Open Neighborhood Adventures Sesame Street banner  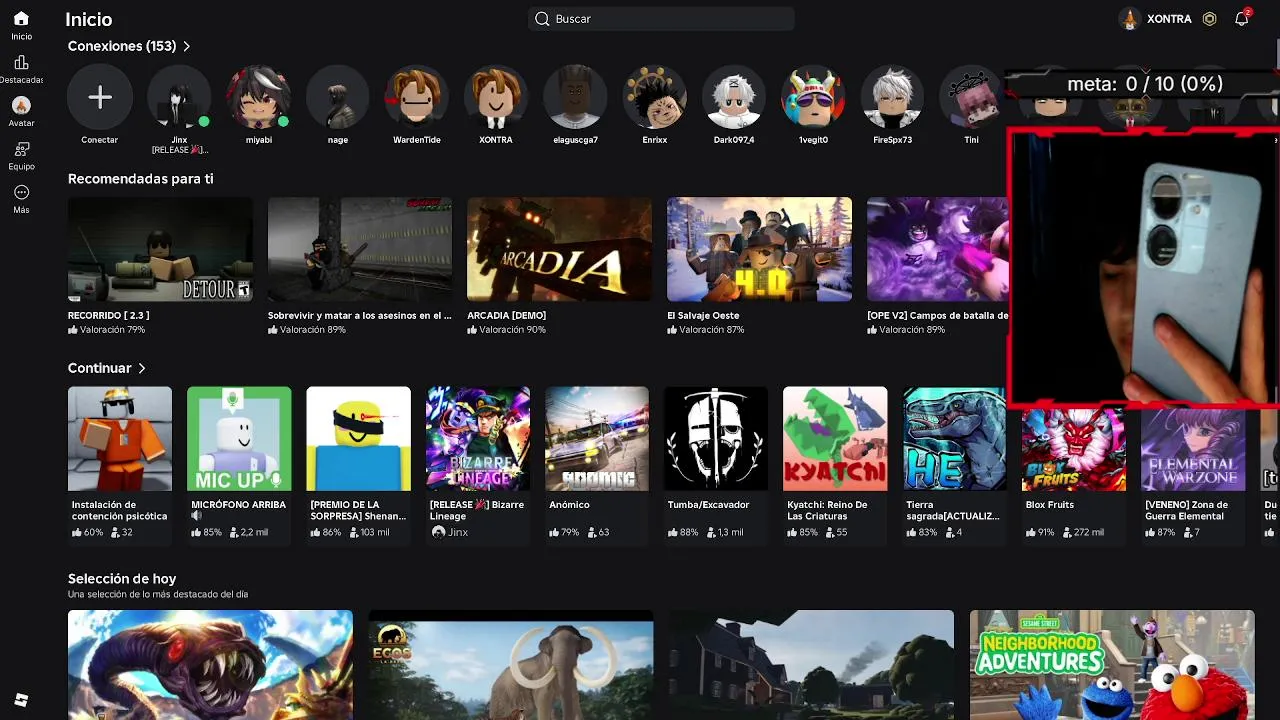1112,664
